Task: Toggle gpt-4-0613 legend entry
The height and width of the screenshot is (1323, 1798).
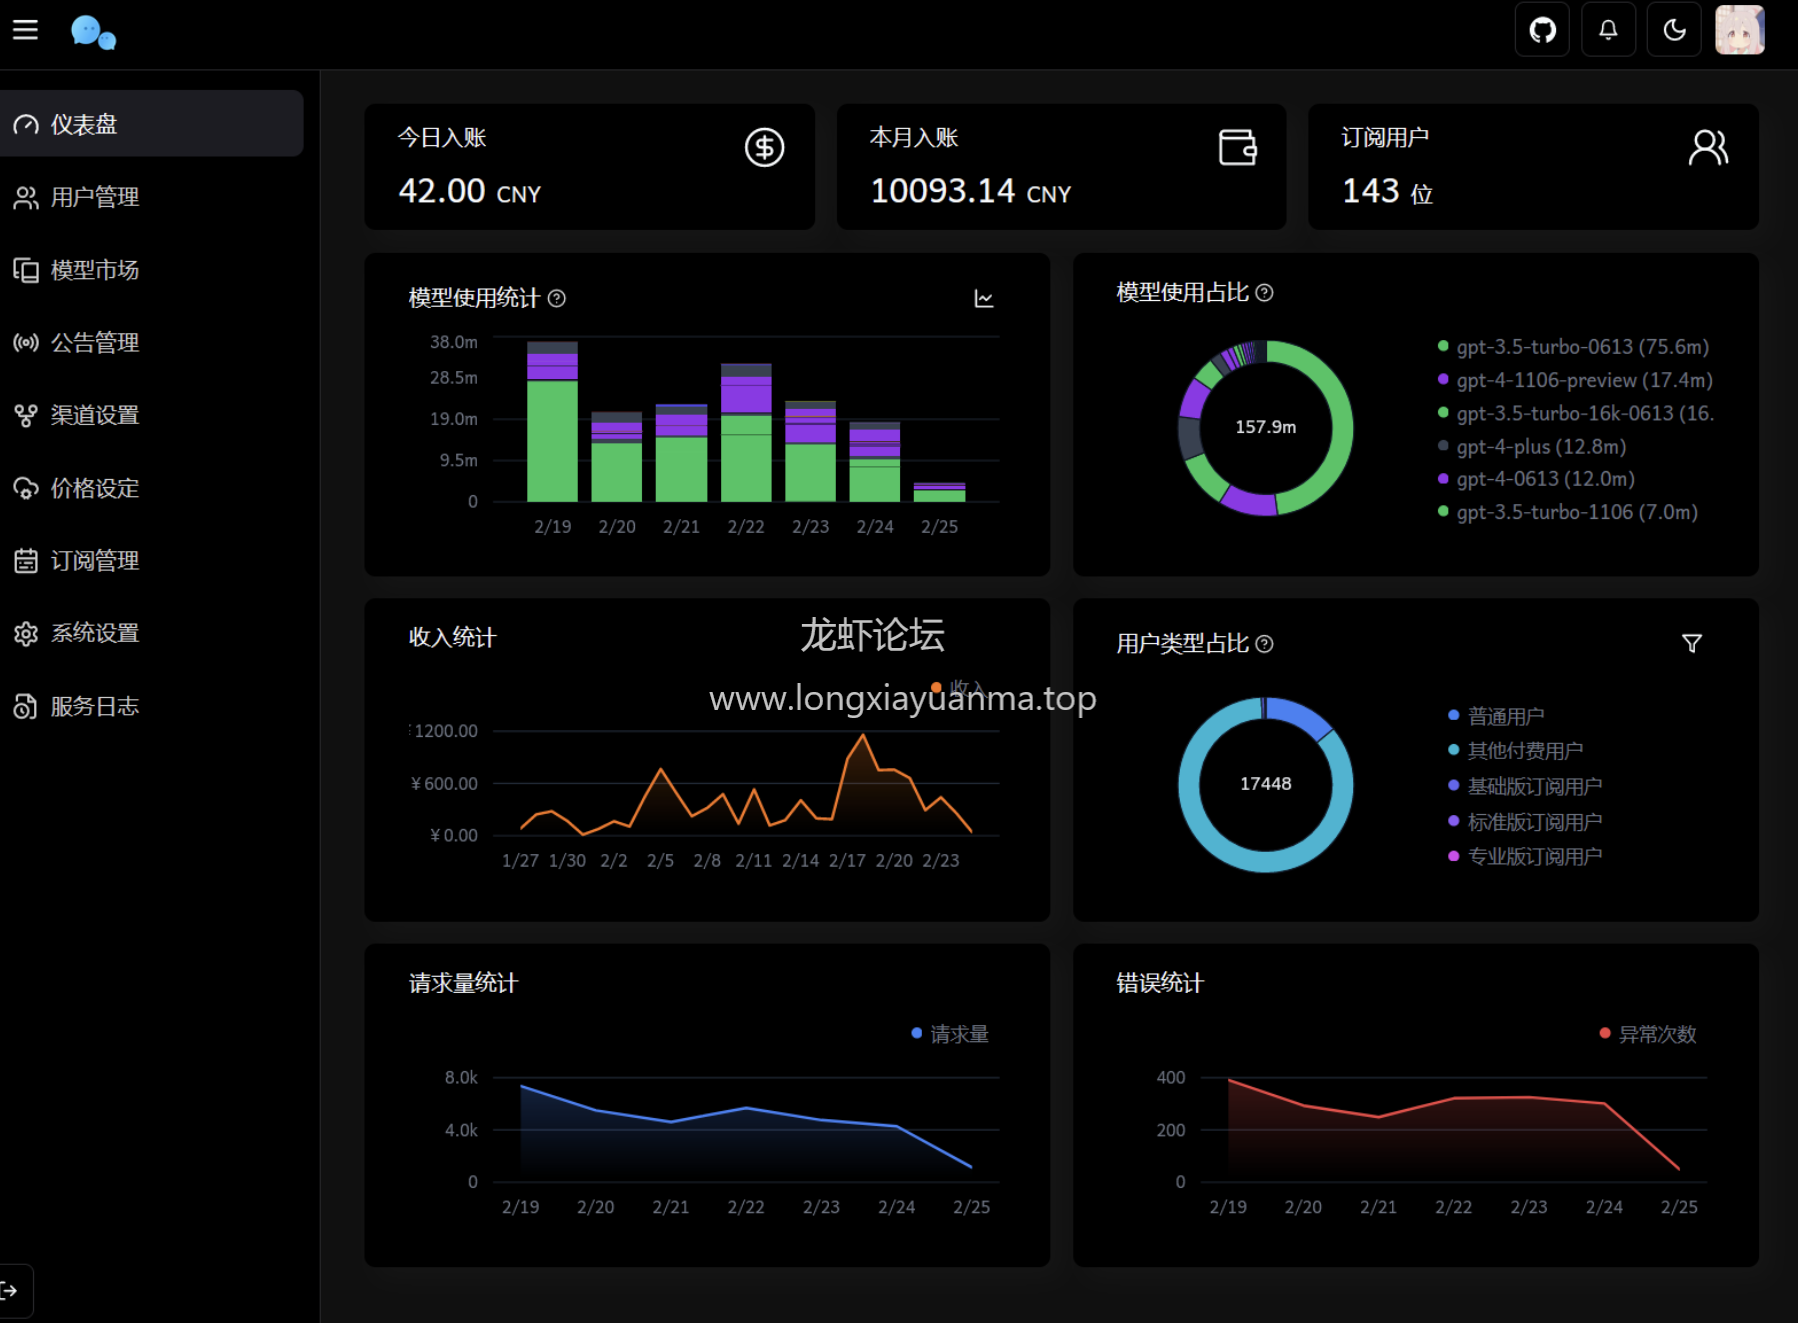Action: point(1536,479)
